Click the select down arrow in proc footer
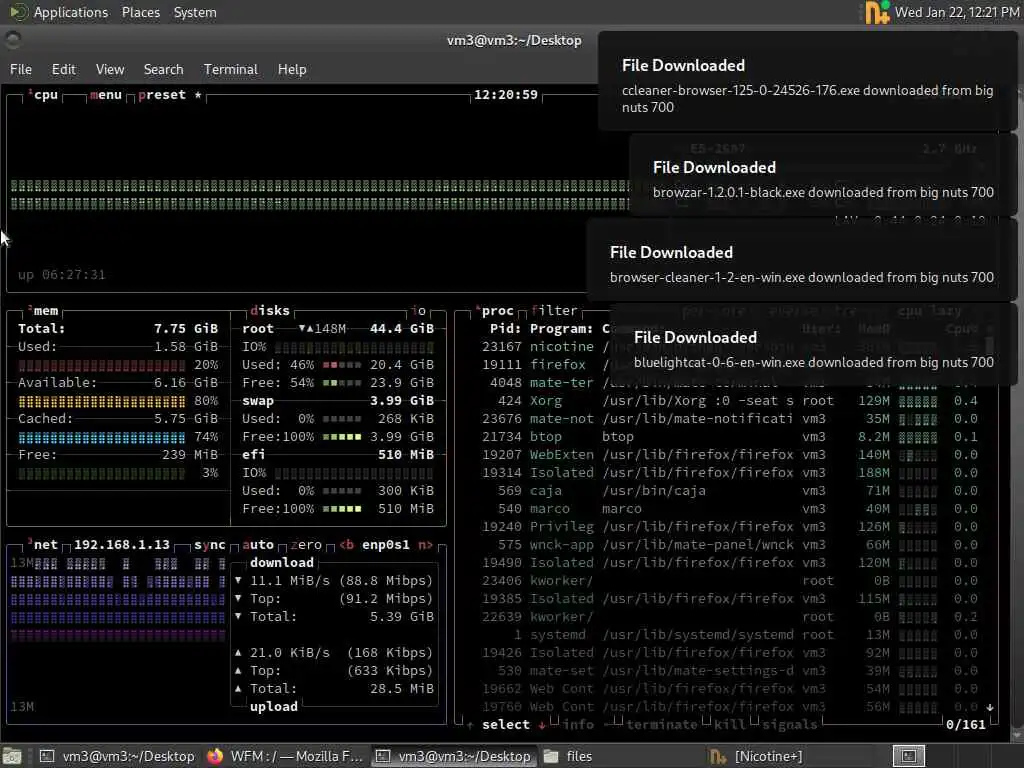Image resolution: width=1024 pixels, height=768 pixels. [x=542, y=725]
